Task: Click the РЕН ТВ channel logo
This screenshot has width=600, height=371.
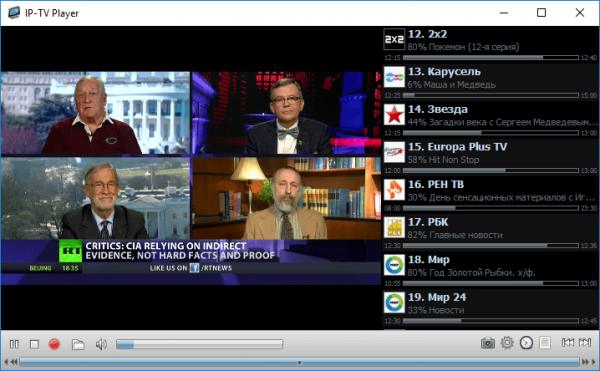Action: (x=394, y=189)
